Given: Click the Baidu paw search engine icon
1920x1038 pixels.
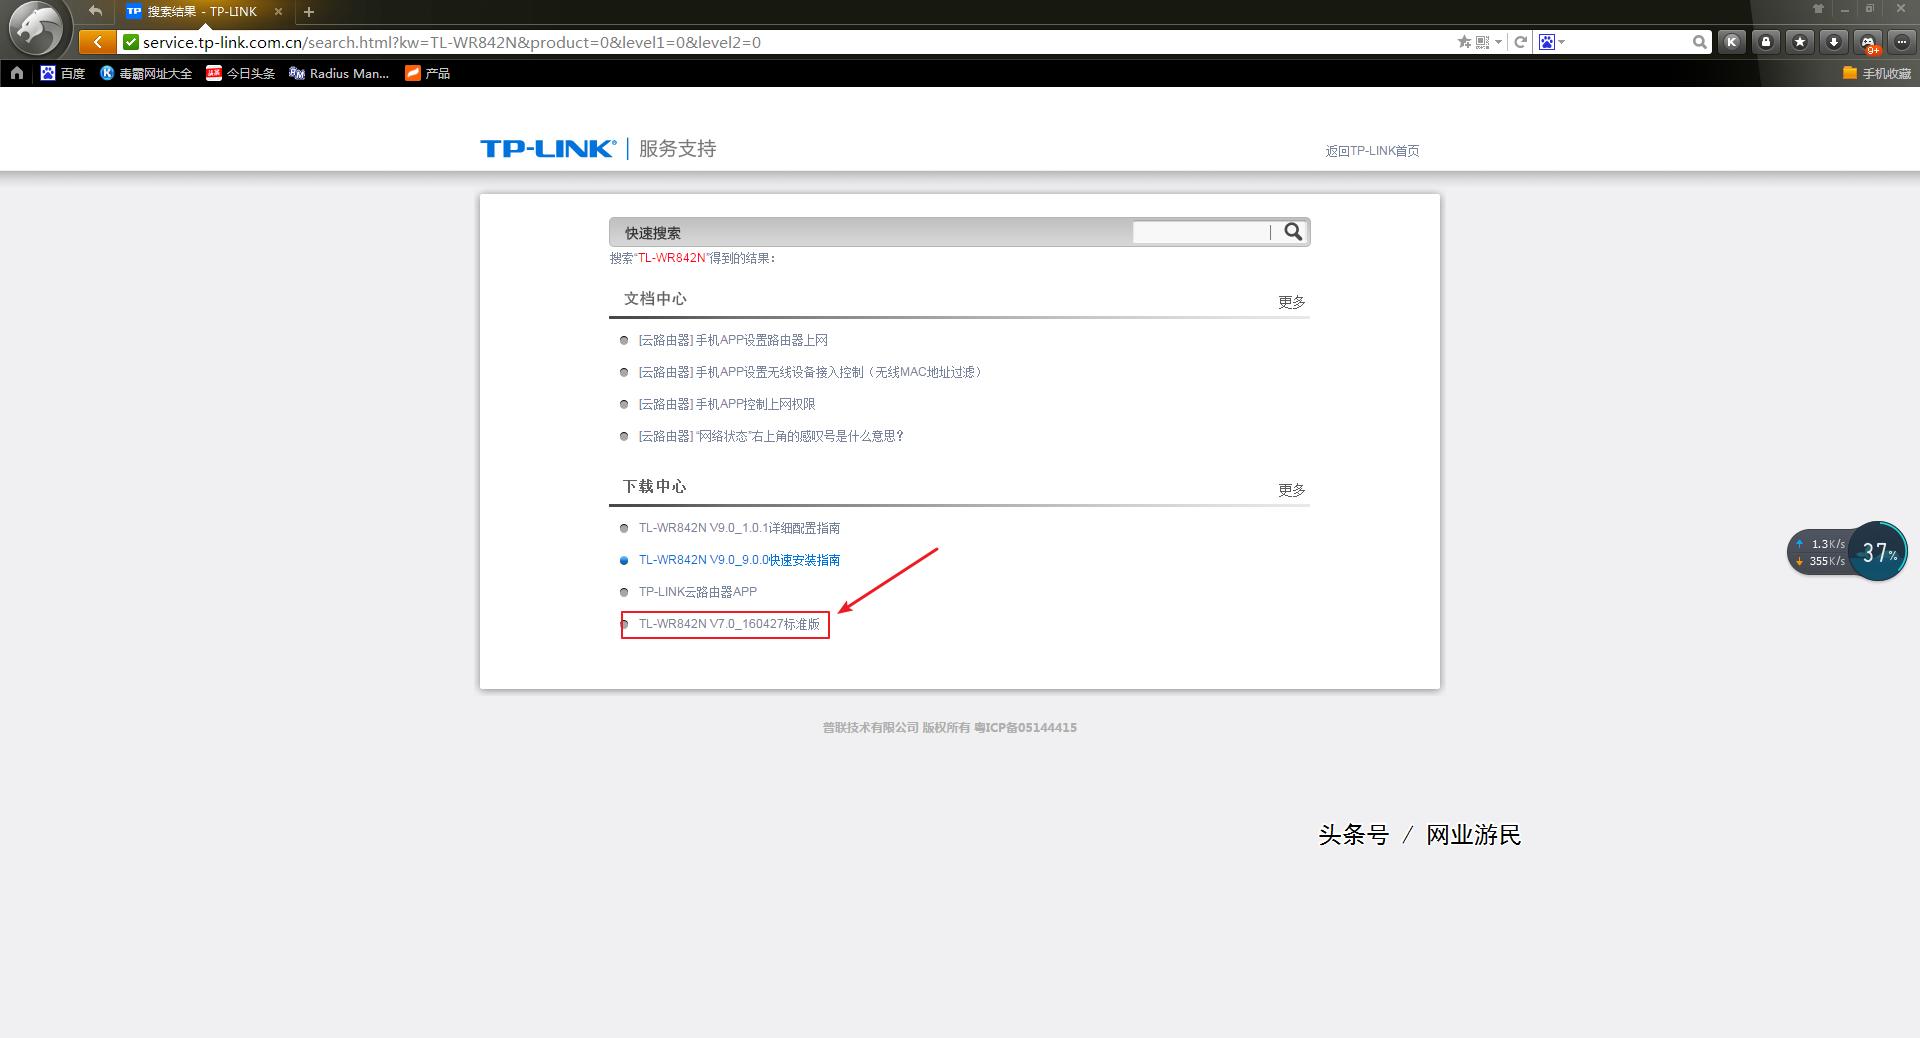Looking at the screenshot, I should [x=1547, y=42].
